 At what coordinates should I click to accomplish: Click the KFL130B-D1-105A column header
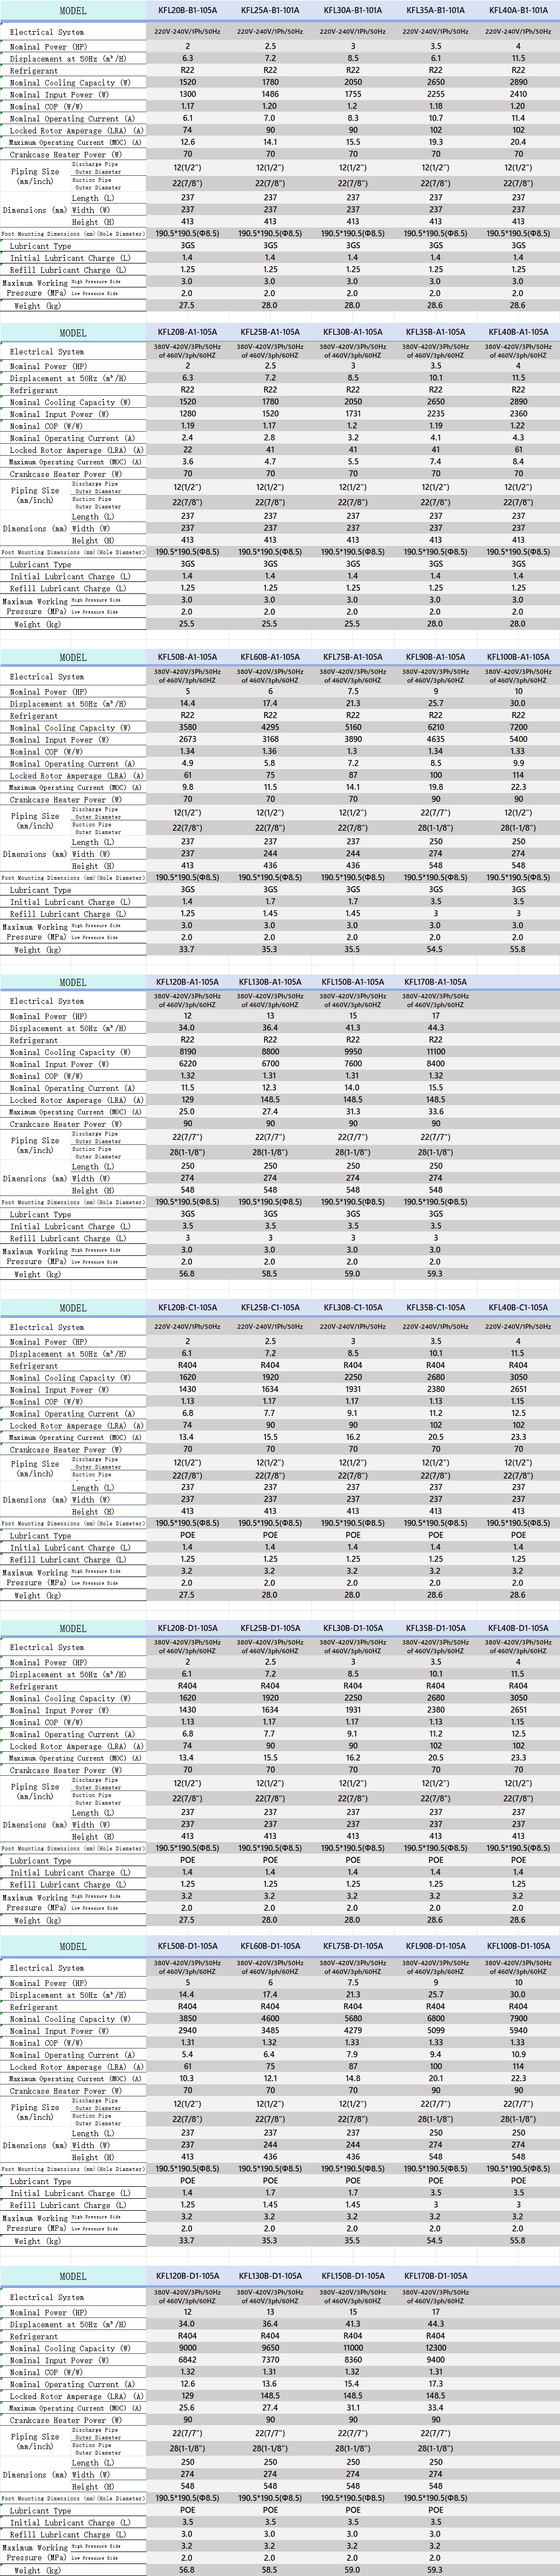270,2275
